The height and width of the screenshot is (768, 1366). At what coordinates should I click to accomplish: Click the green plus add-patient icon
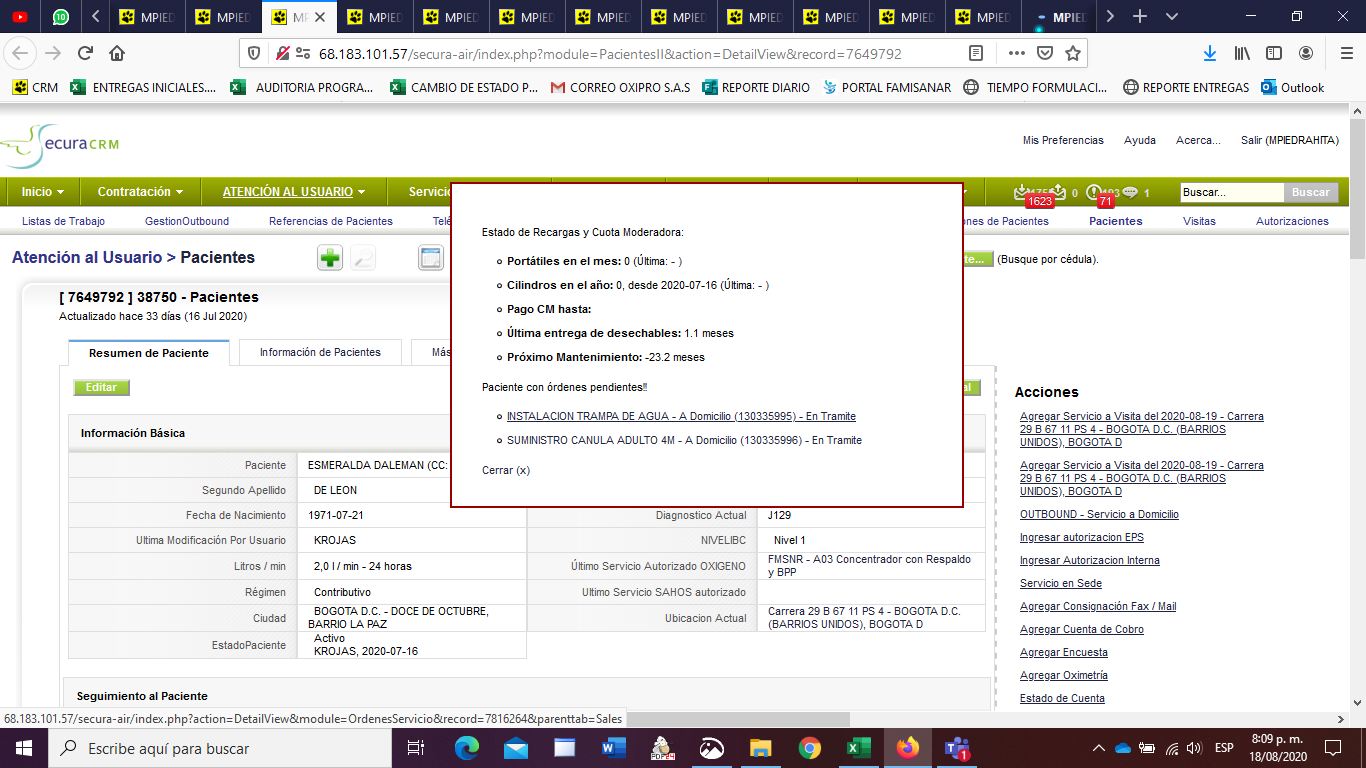(330, 258)
